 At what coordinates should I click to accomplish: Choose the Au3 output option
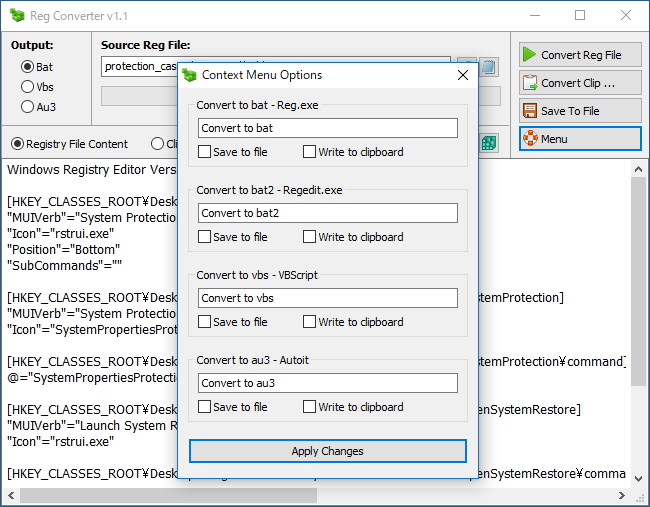pyautogui.click(x=27, y=106)
